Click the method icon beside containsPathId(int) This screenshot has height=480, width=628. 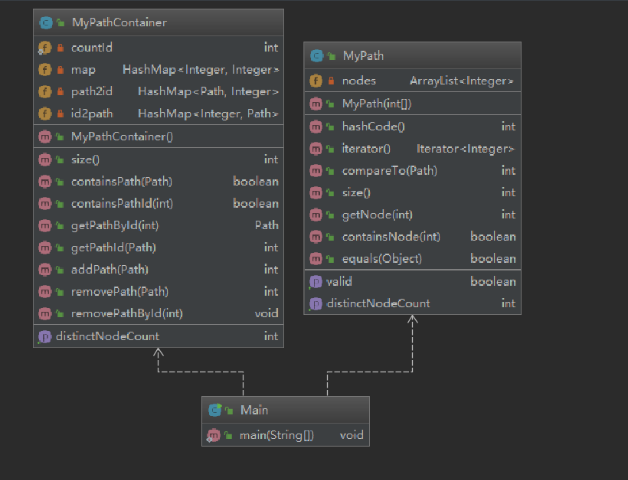(45, 204)
